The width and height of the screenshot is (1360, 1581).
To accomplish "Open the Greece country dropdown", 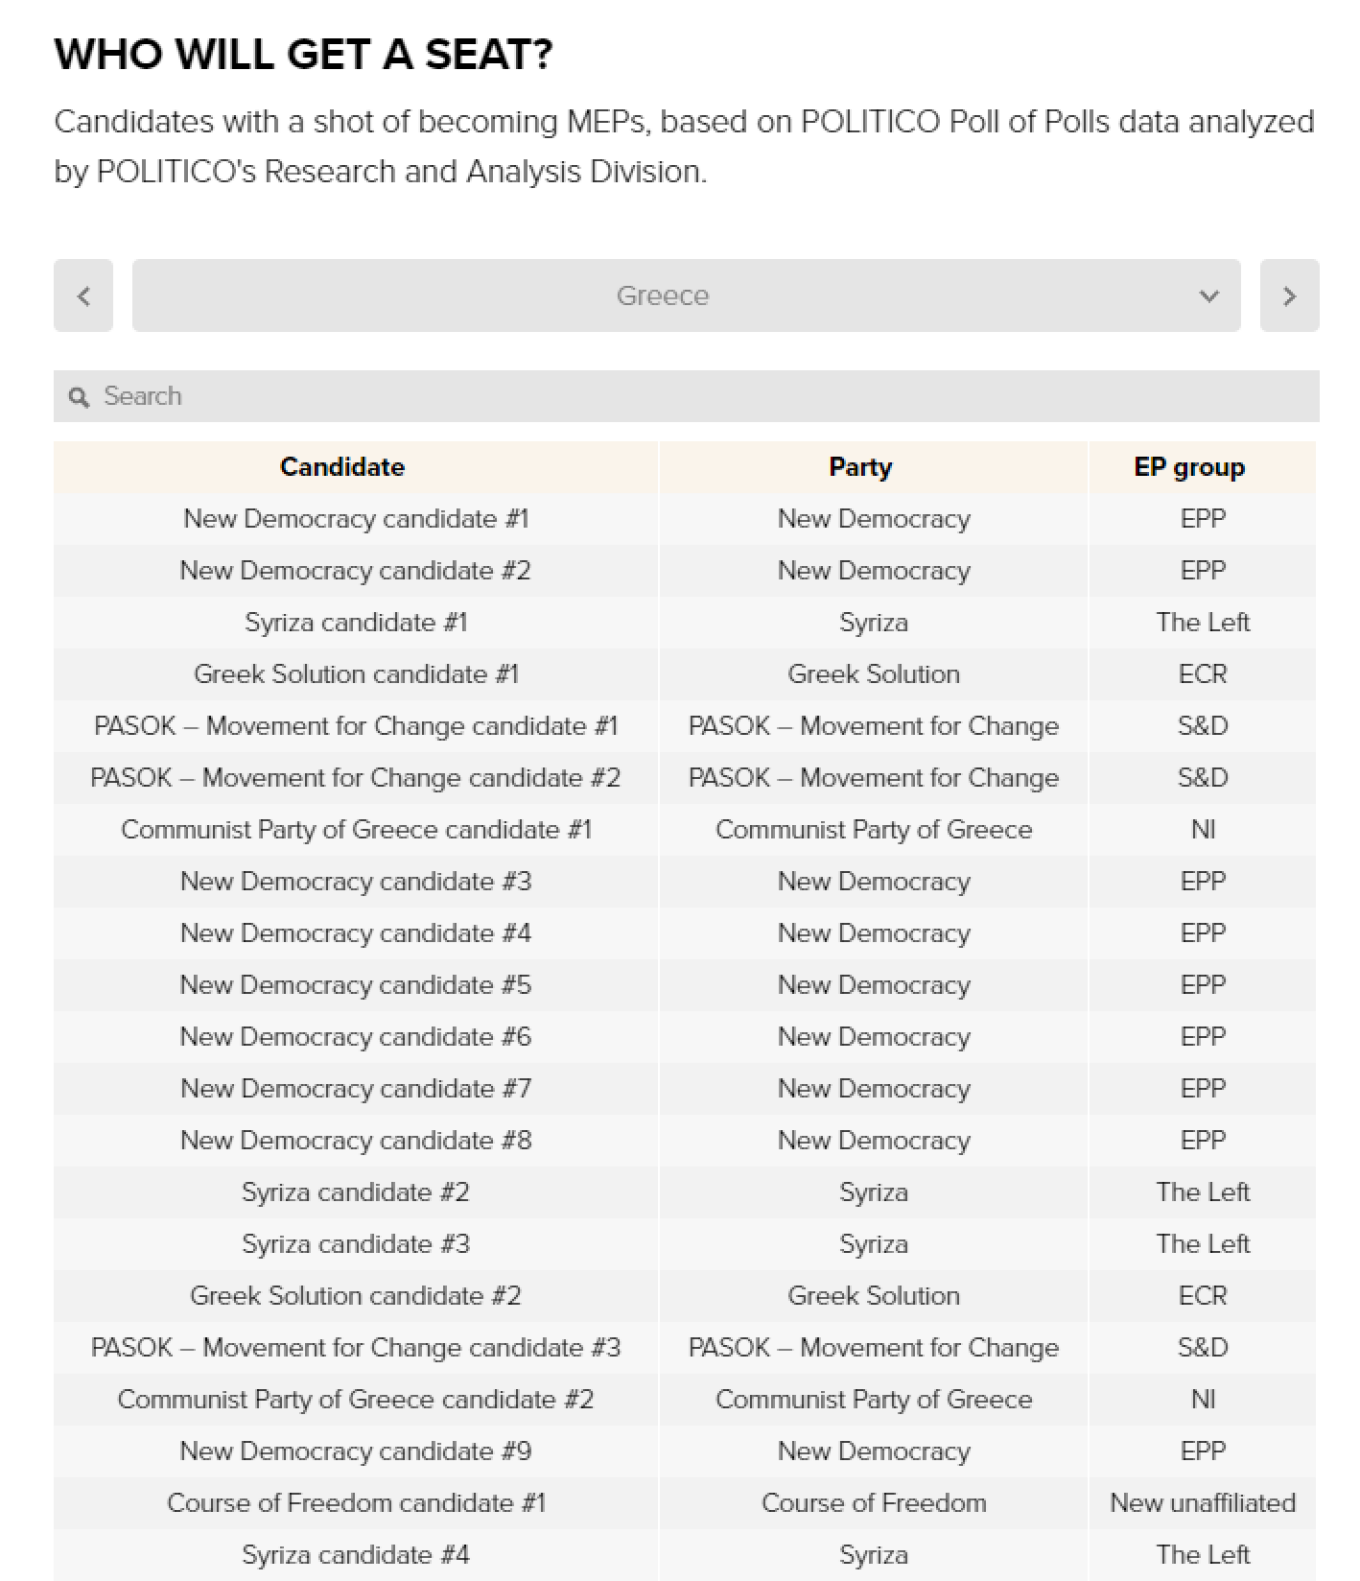I will (662, 296).
